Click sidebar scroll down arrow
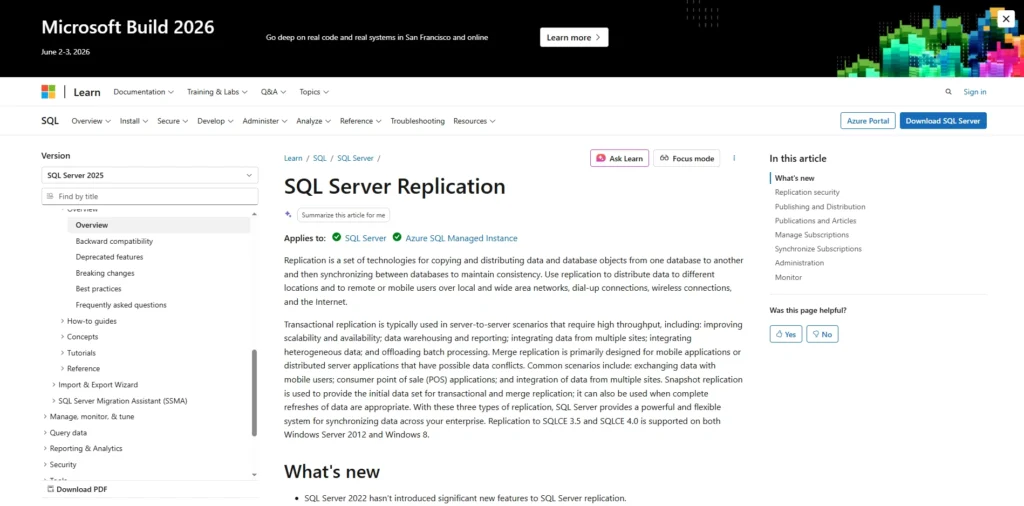1024x506 pixels. point(254,475)
